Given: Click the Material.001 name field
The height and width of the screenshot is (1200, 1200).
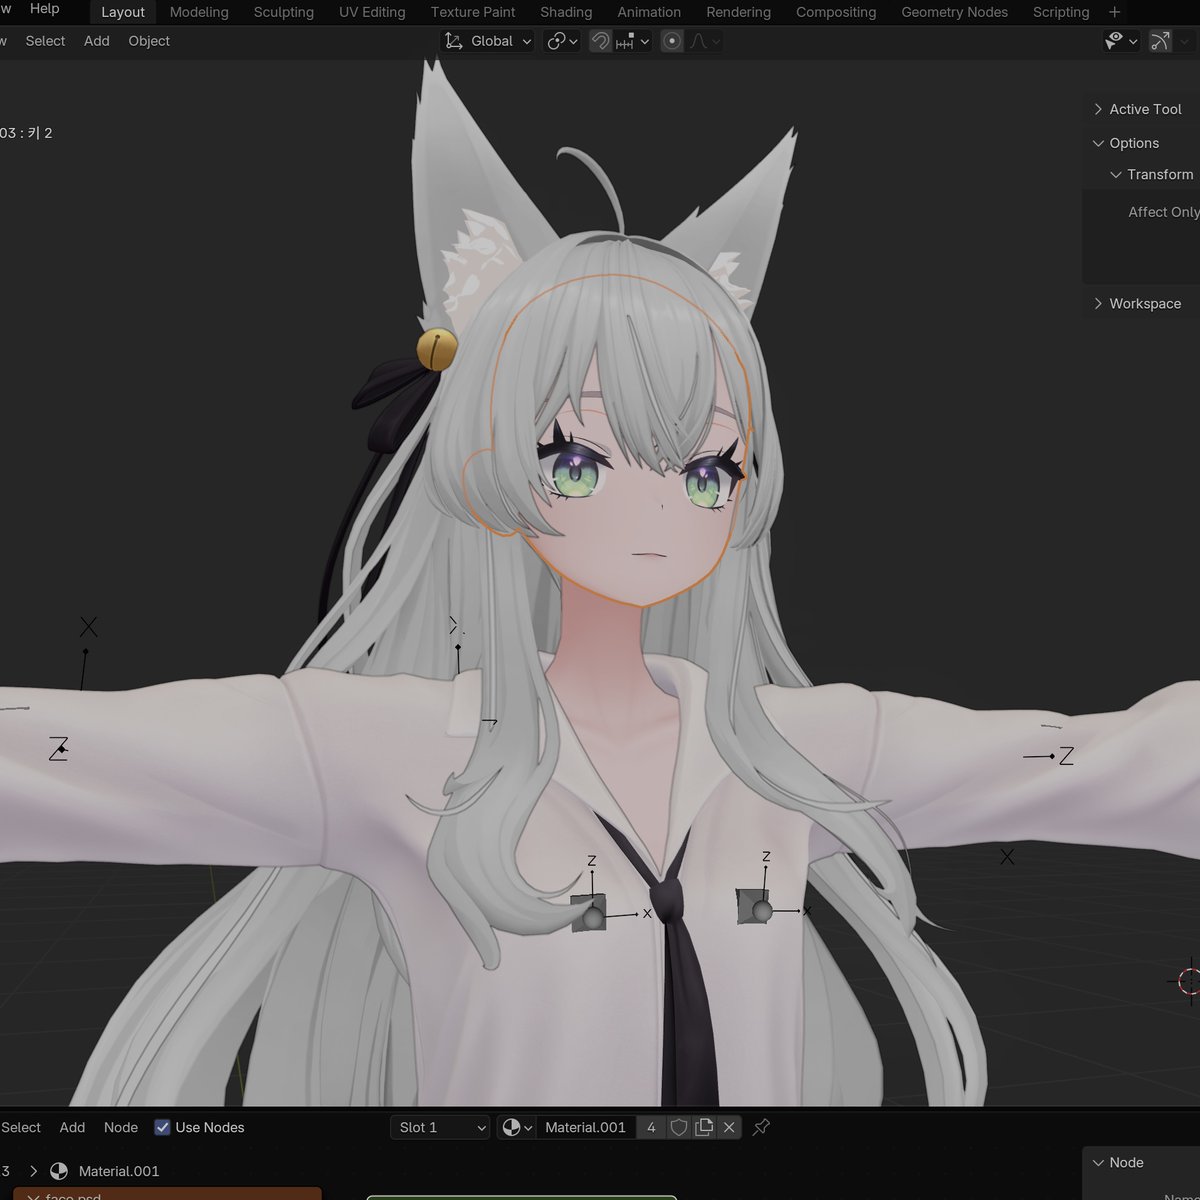Looking at the screenshot, I should [x=586, y=1127].
